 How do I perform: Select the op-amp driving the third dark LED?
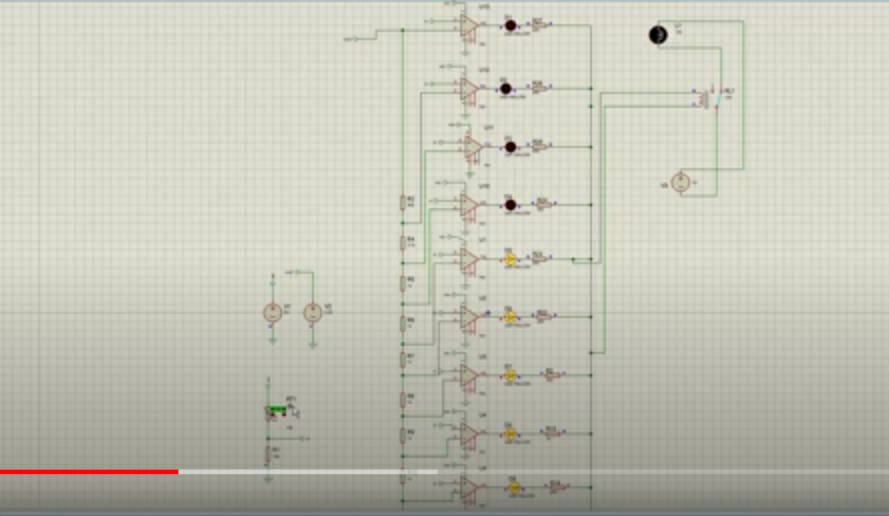pos(473,147)
